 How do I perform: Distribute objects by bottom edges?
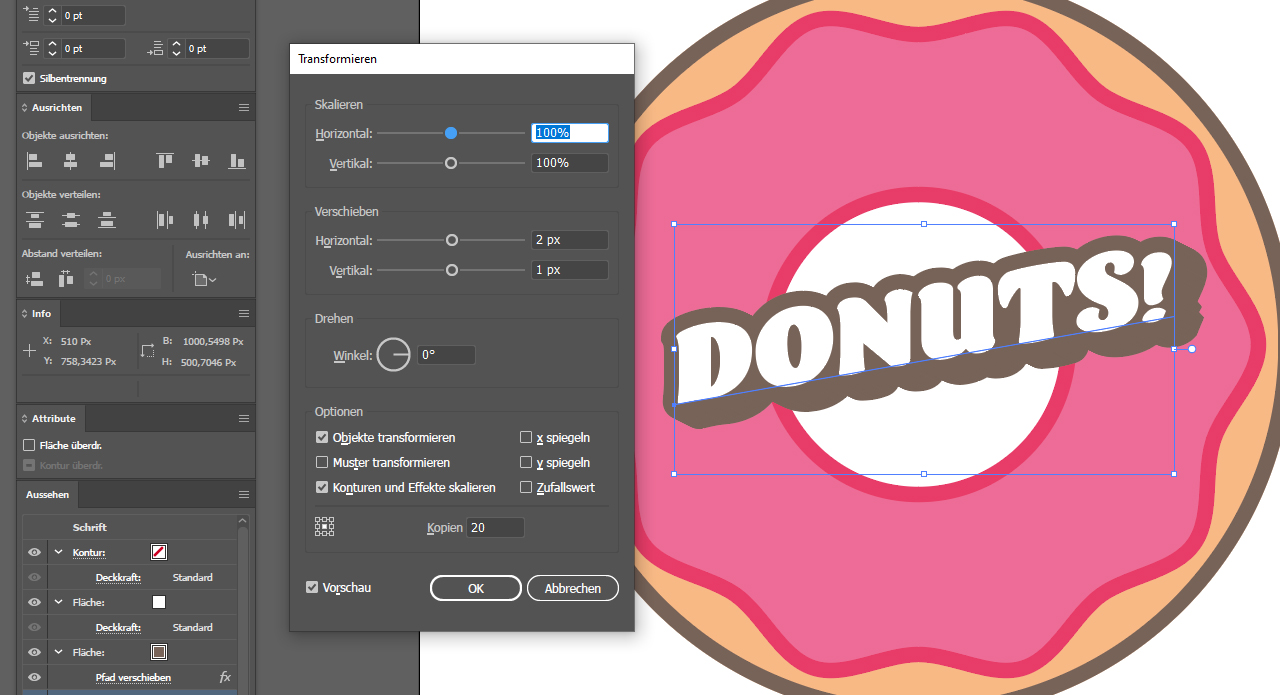[107, 220]
